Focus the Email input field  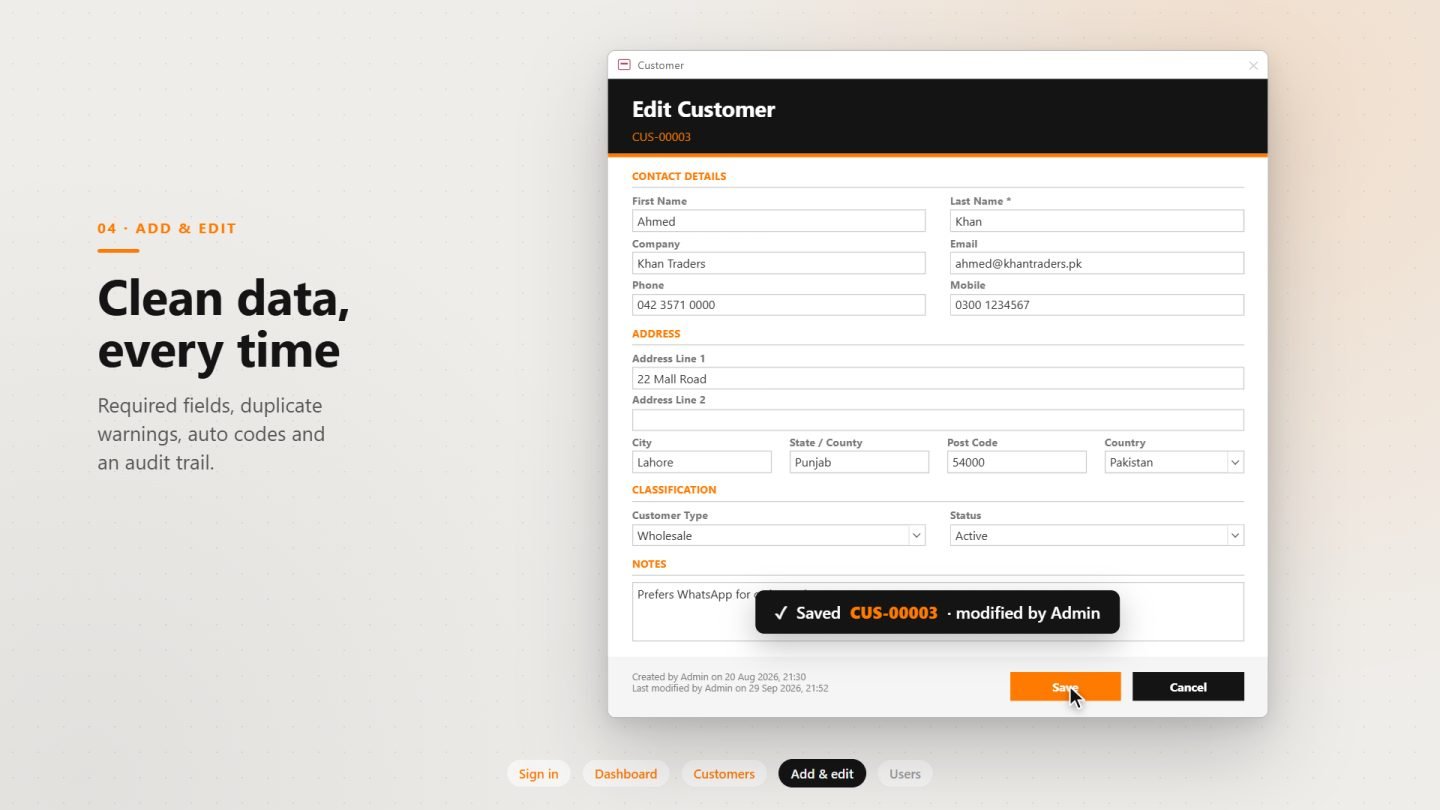click(x=1097, y=263)
